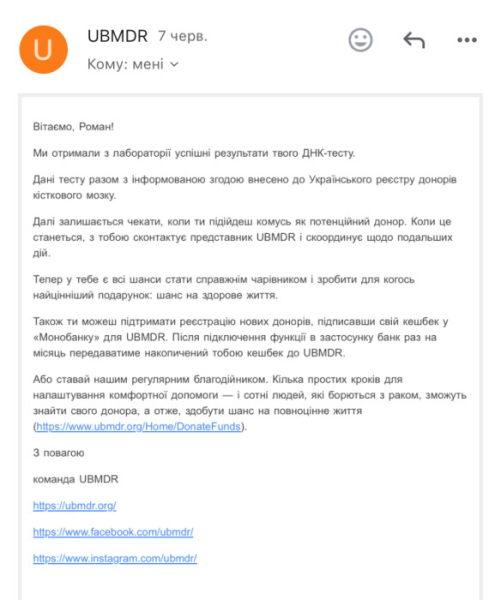Open the UBMDR Facebook page link
This screenshot has height=600, width=501.
click(113, 532)
